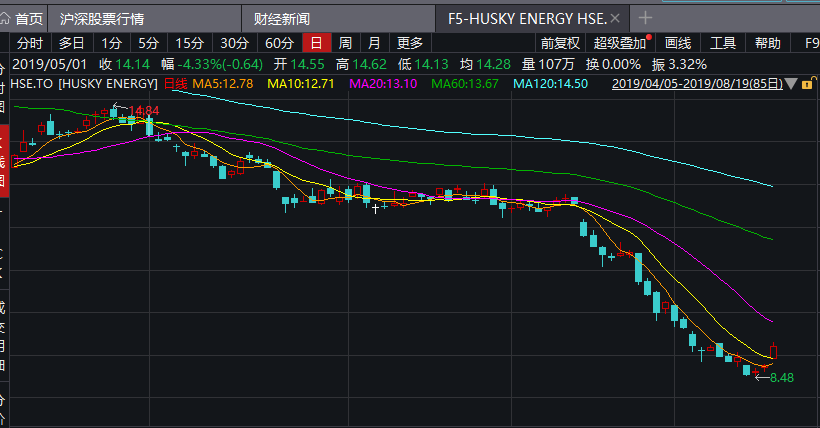Click the 8.48 low price marker

coord(782,378)
